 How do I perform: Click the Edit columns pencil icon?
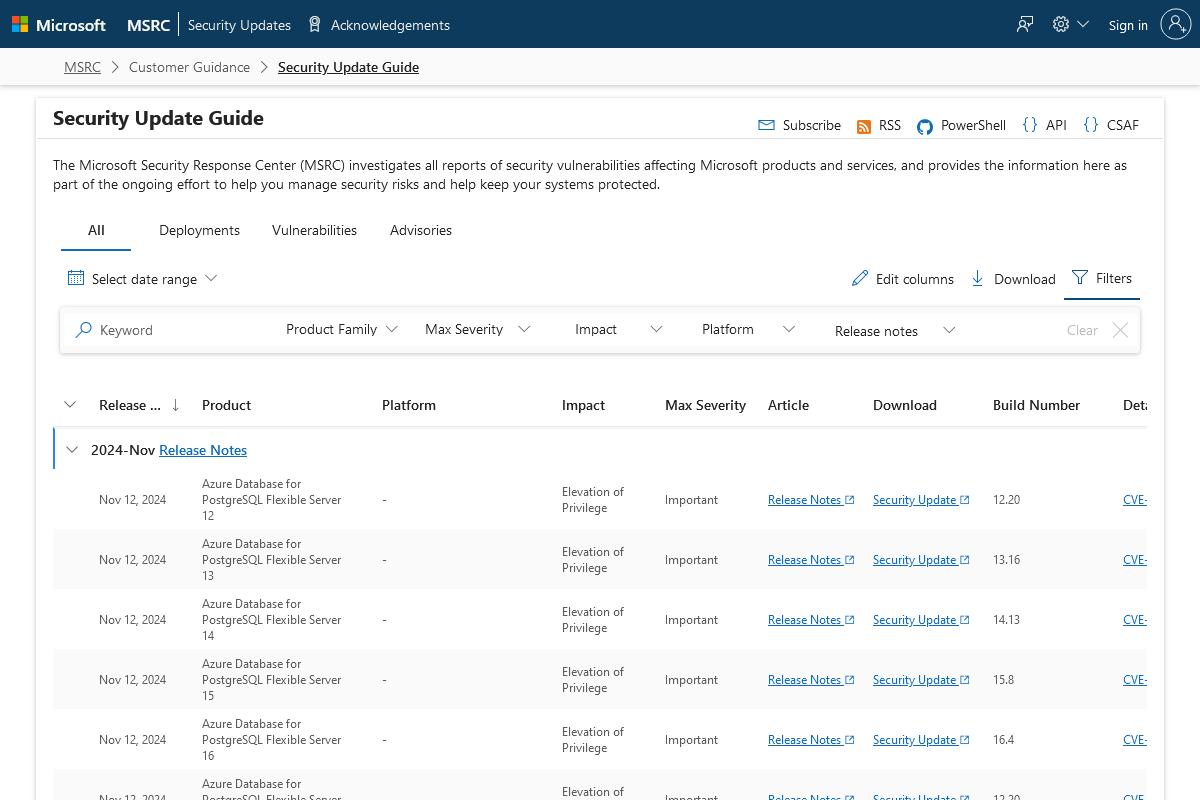tap(860, 278)
